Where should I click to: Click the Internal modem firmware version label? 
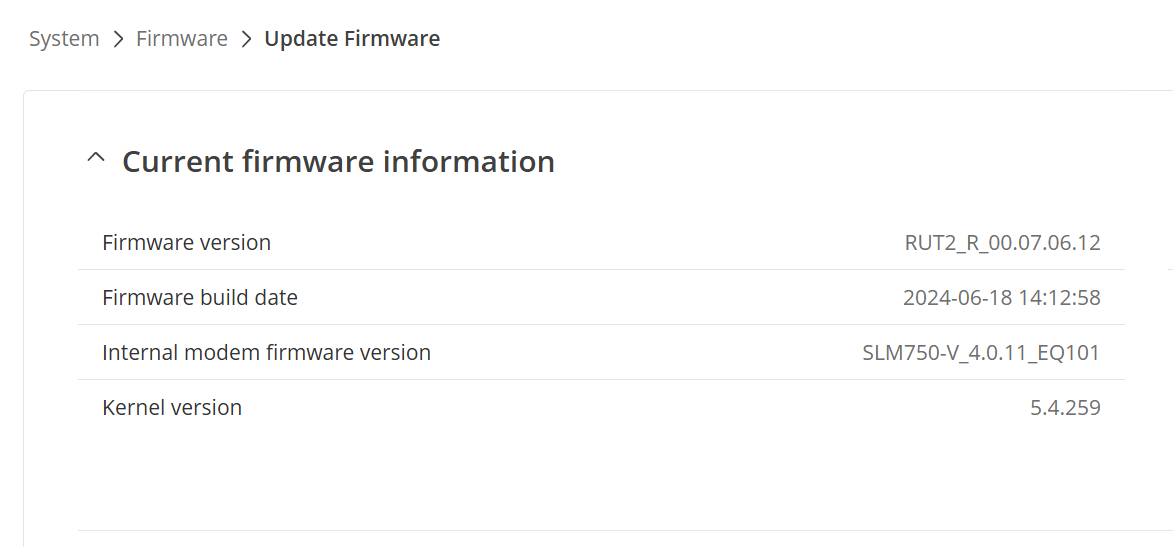pos(266,353)
